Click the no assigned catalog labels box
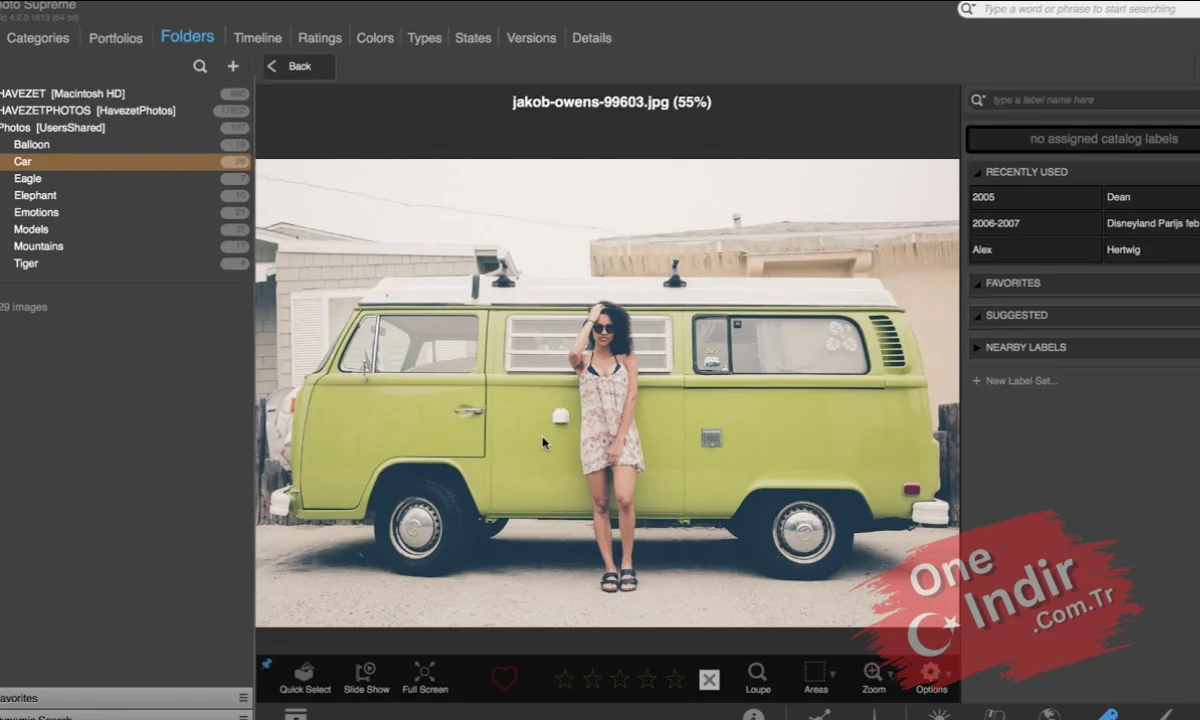The width and height of the screenshot is (1200, 720). click(x=1084, y=139)
